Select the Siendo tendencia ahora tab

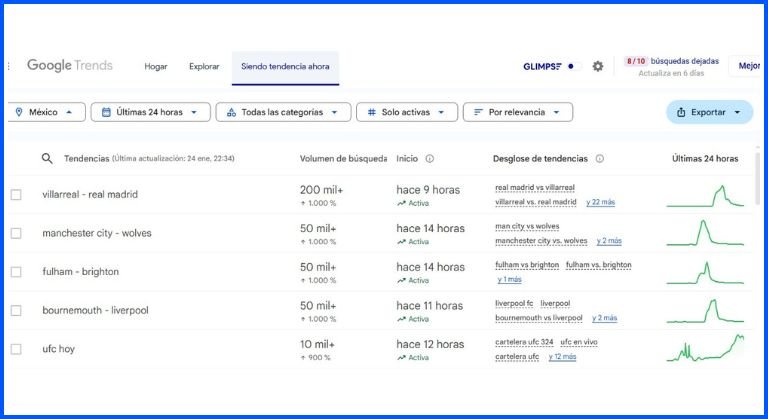point(285,67)
